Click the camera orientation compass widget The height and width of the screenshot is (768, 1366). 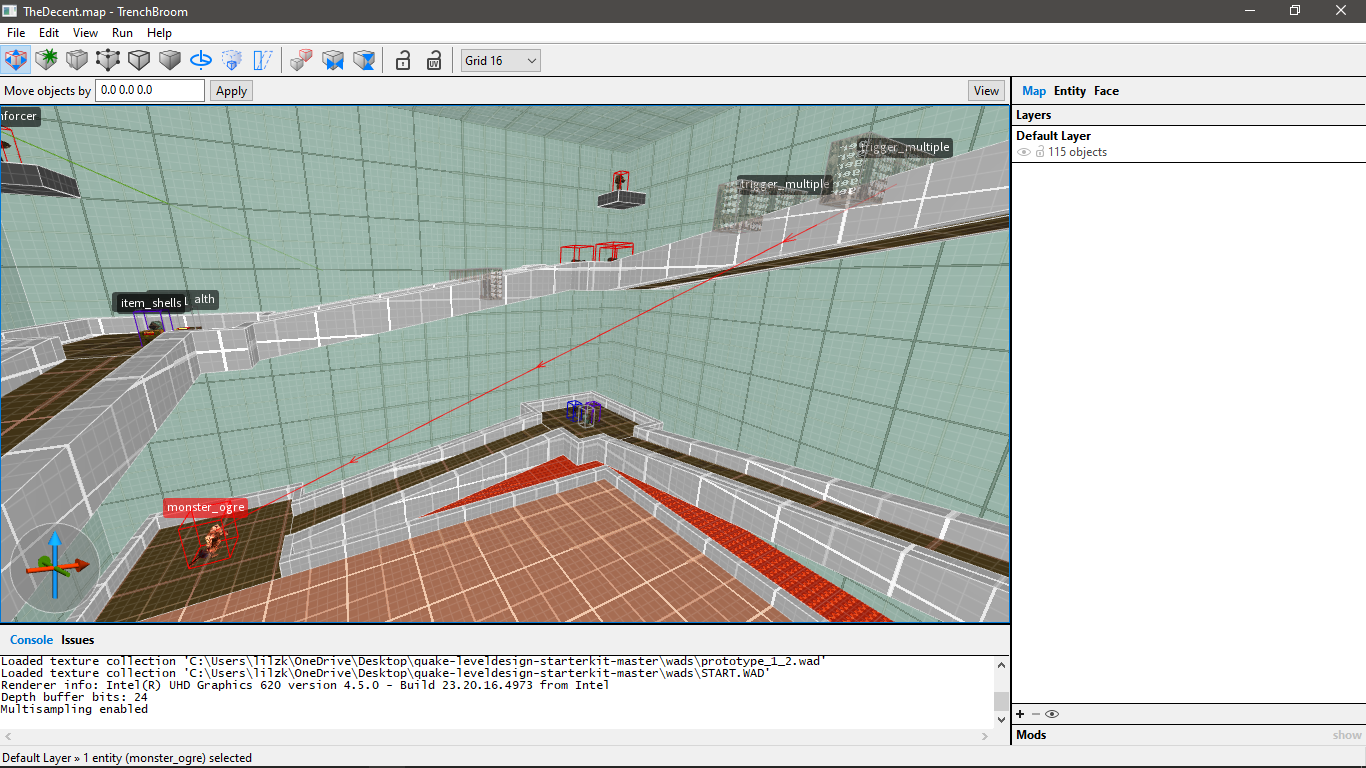pyautogui.click(x=55, y=567)
